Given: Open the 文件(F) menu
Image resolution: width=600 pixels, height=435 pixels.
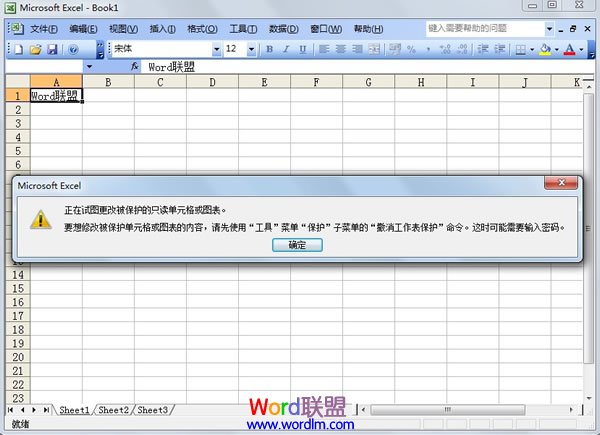Looking at the screenshot, I should pyautogui.click(x=44, y=29).
